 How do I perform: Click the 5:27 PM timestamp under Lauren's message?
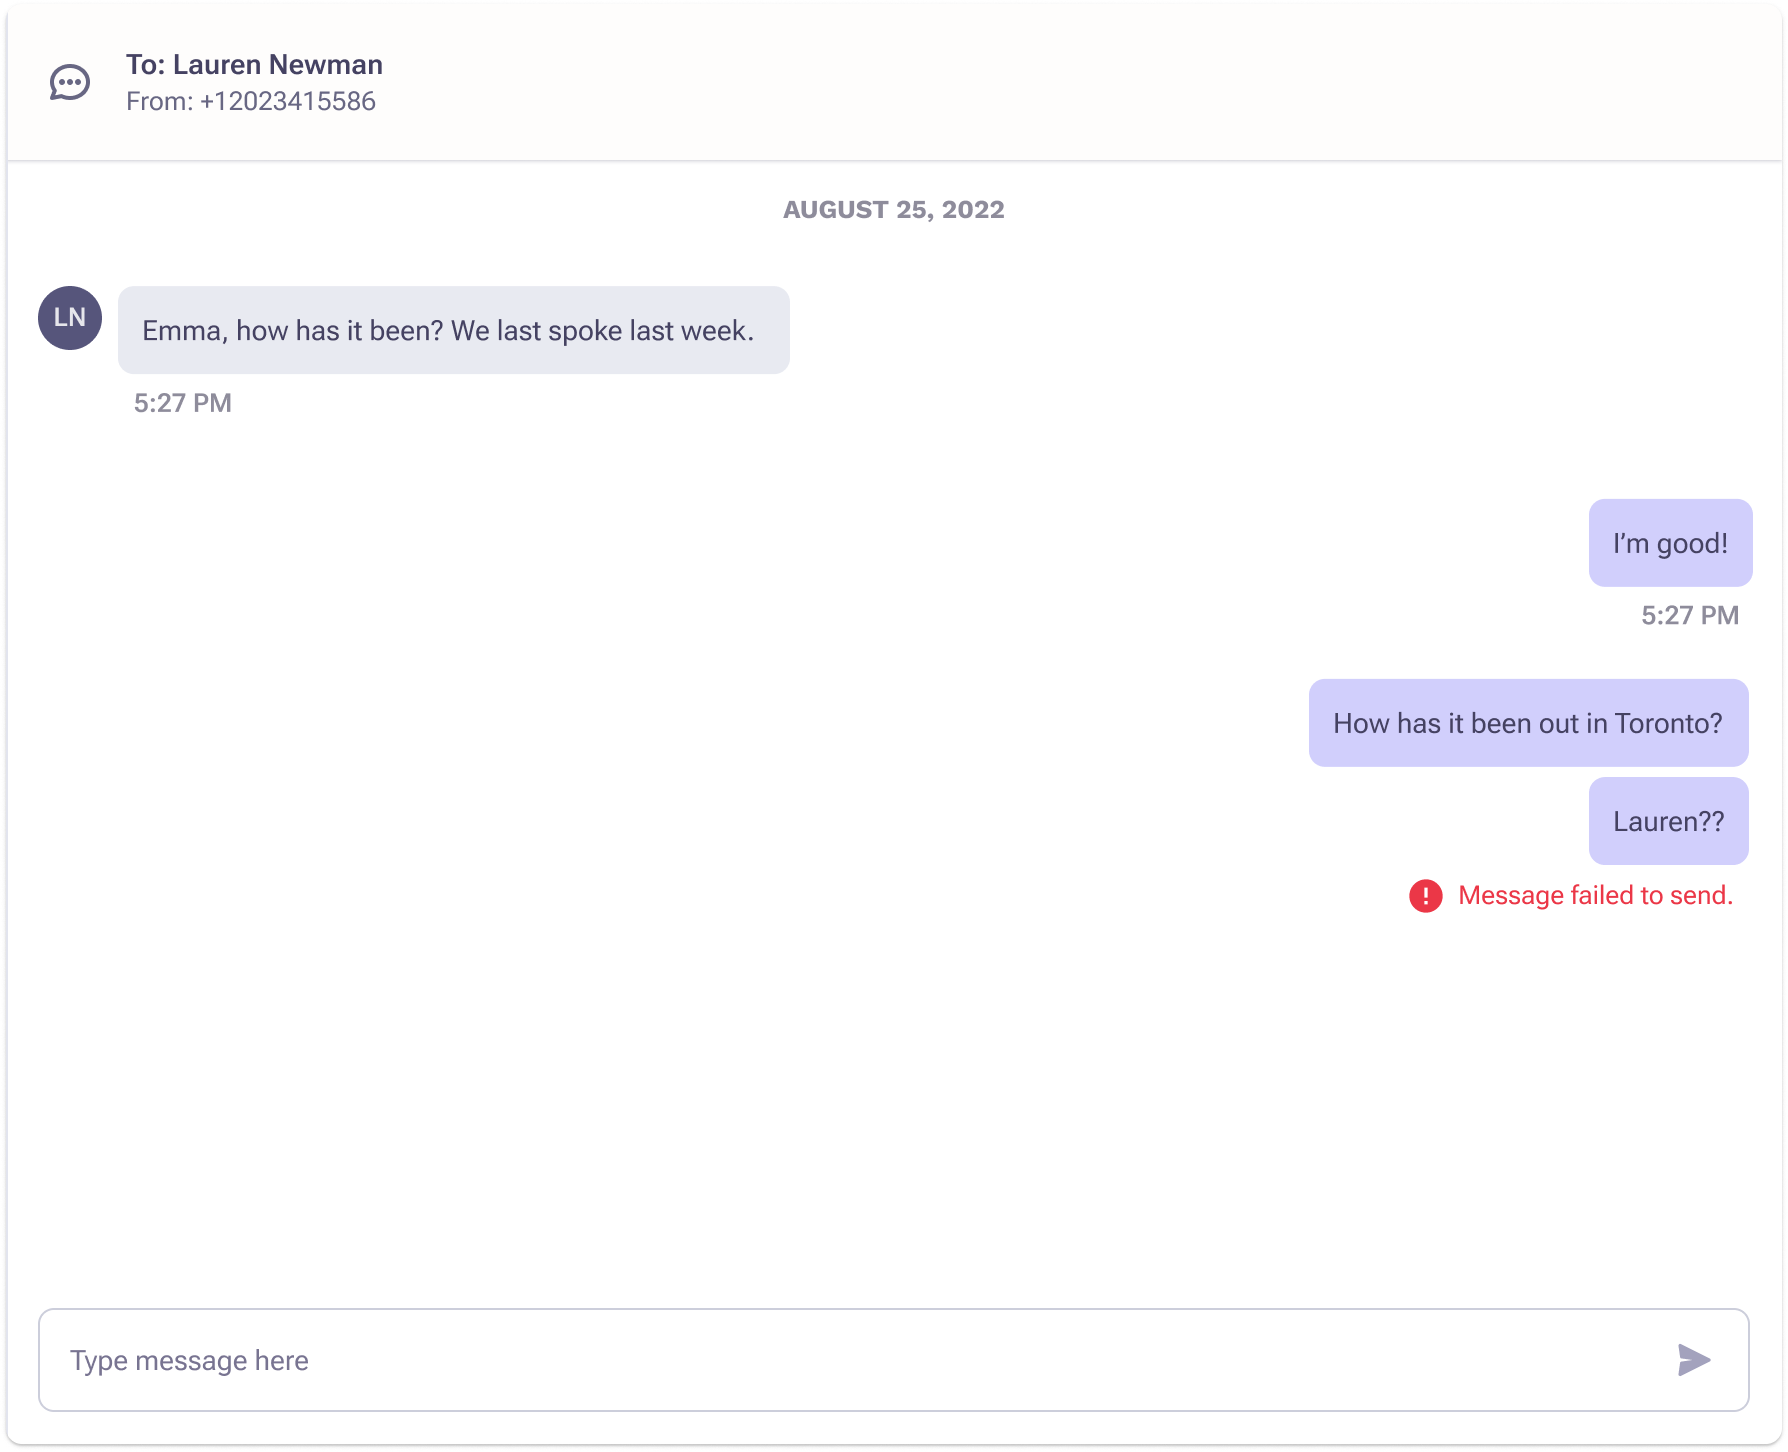182,402
